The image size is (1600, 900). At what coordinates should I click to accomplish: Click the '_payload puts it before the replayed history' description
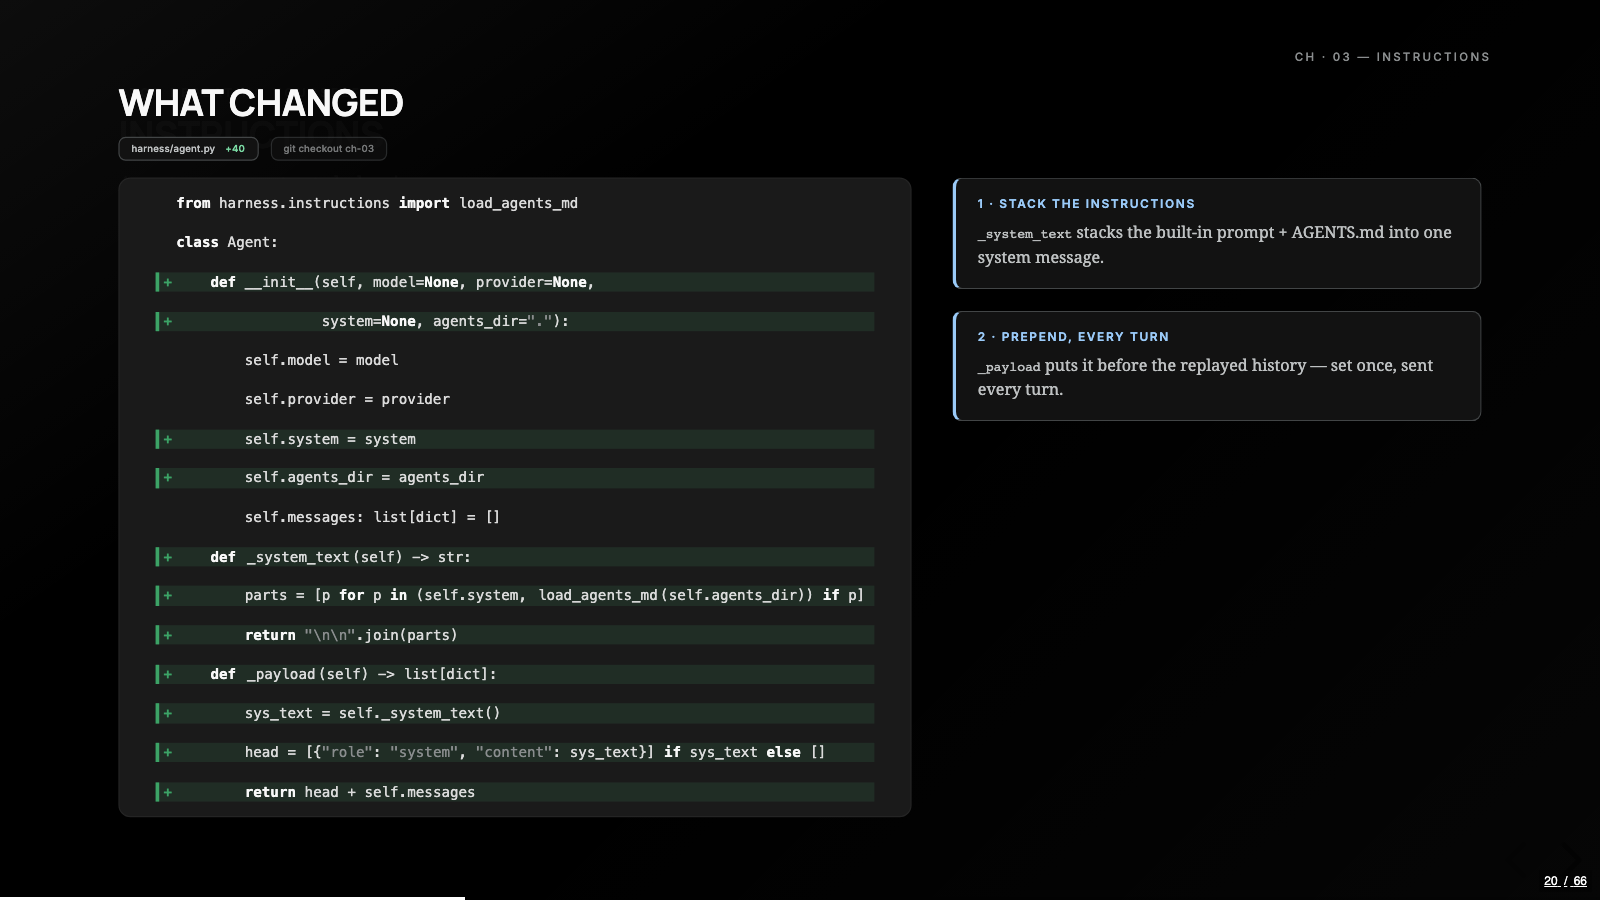click(x=1205, y=378)
